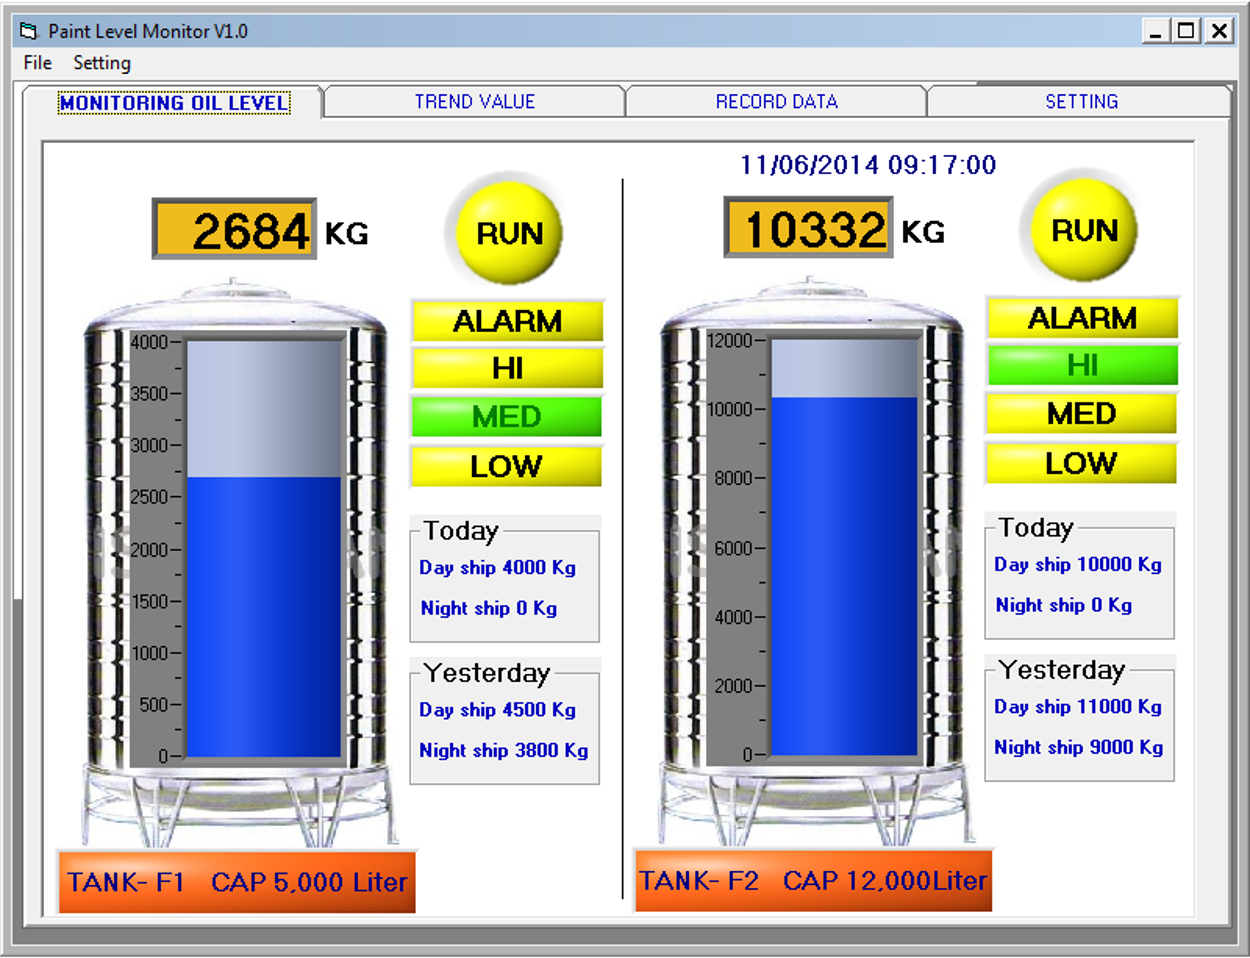Select the MONITORING OIL LEVEL tab
This screenshot has width=1250, height=958.
click(x=174, y=103)
